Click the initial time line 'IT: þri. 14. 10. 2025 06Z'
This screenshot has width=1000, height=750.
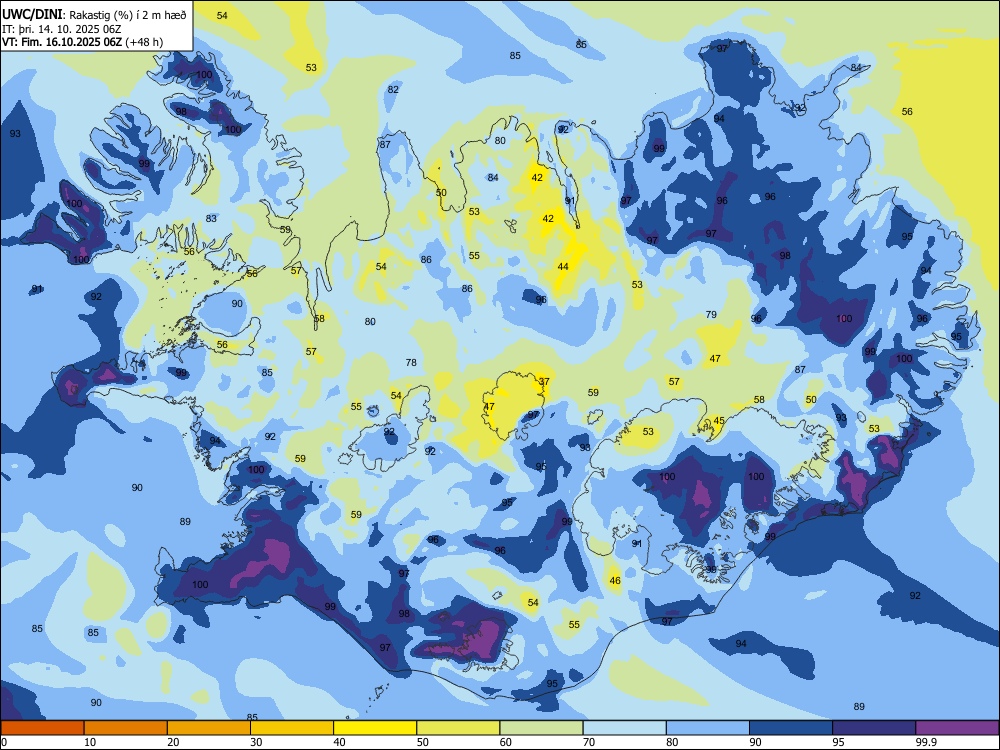point(61,29)
